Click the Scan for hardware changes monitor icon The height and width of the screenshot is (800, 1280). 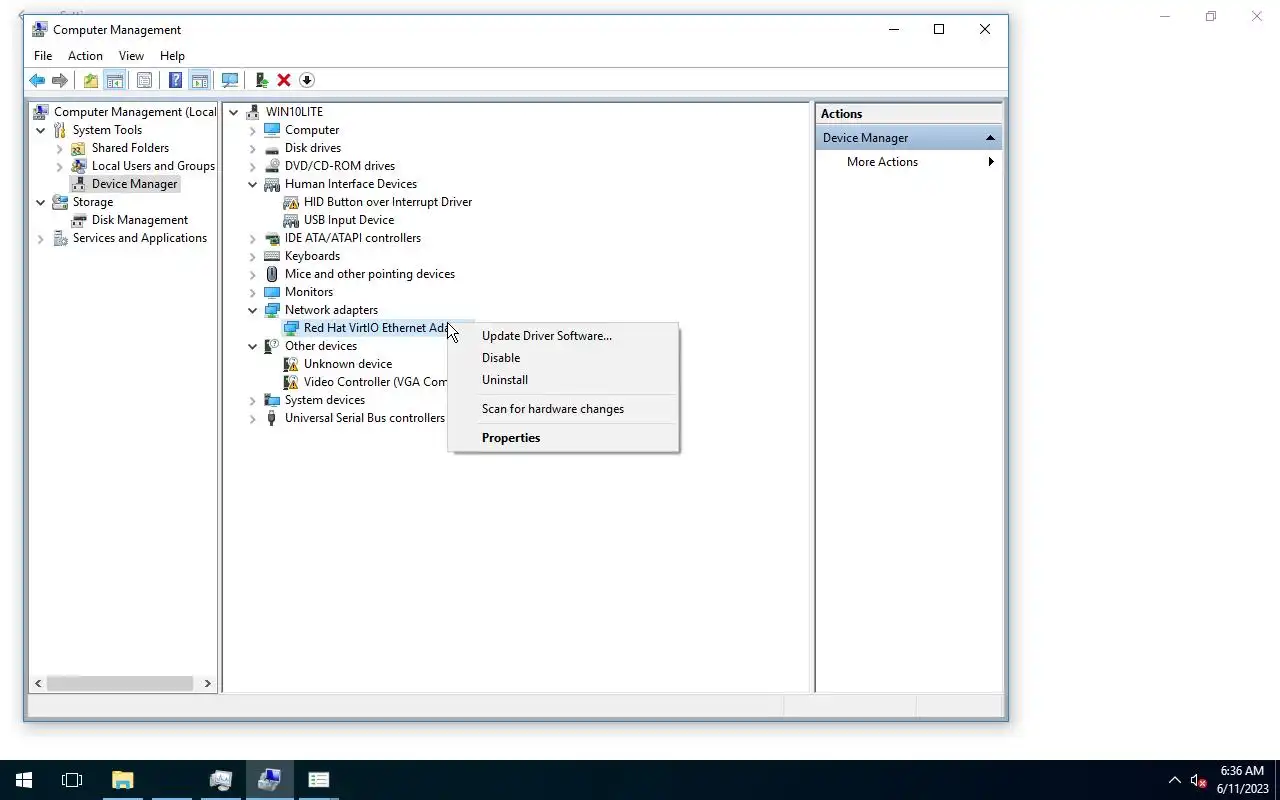pos(230,80)
